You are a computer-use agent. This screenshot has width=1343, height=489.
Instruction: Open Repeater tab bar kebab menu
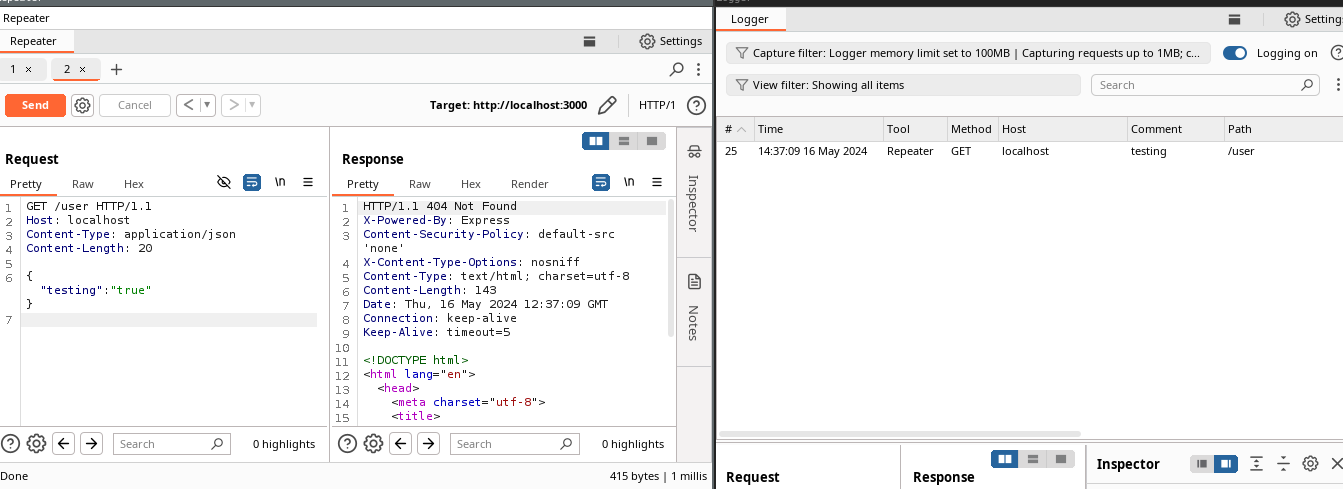[698, 69]
